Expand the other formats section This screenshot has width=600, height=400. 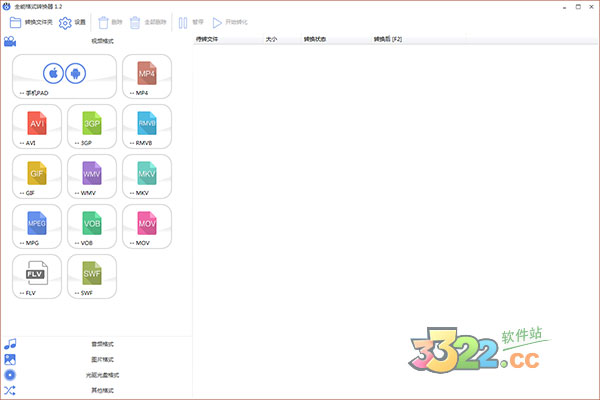click(x=96, y=390)
